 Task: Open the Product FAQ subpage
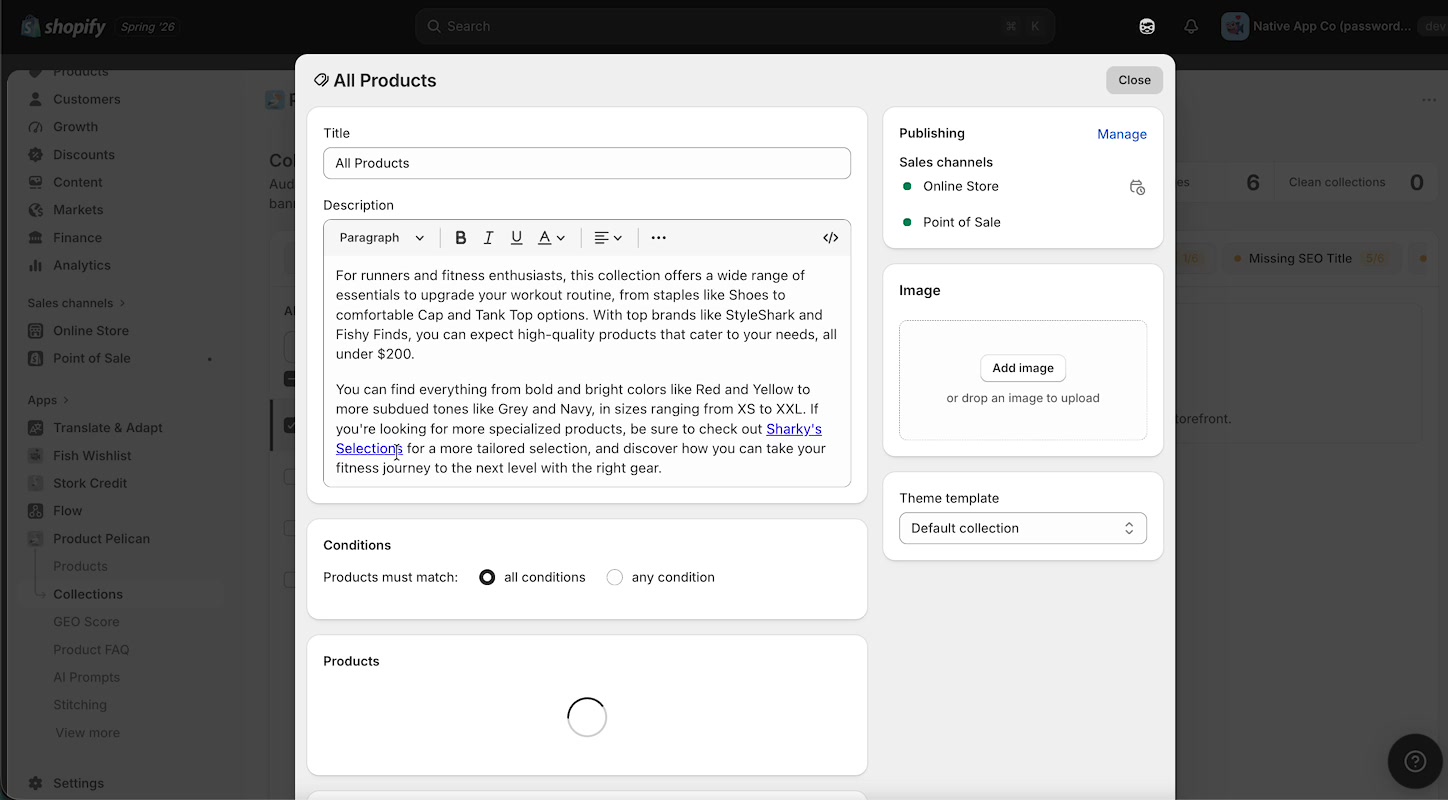(x=91, y=650)
